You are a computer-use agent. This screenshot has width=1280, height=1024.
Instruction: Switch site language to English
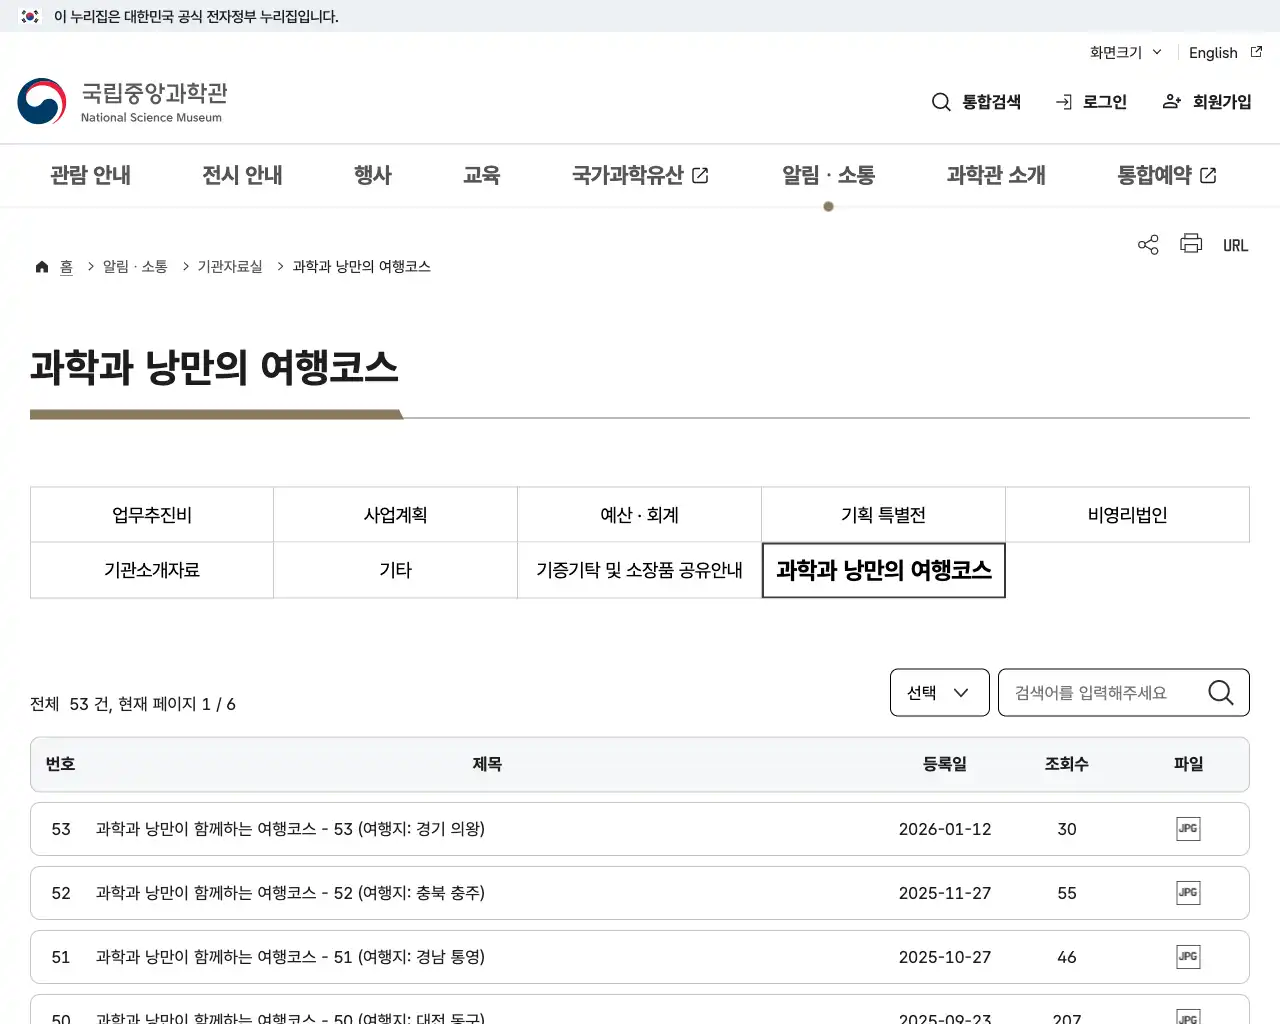(x=1213, y=52)
